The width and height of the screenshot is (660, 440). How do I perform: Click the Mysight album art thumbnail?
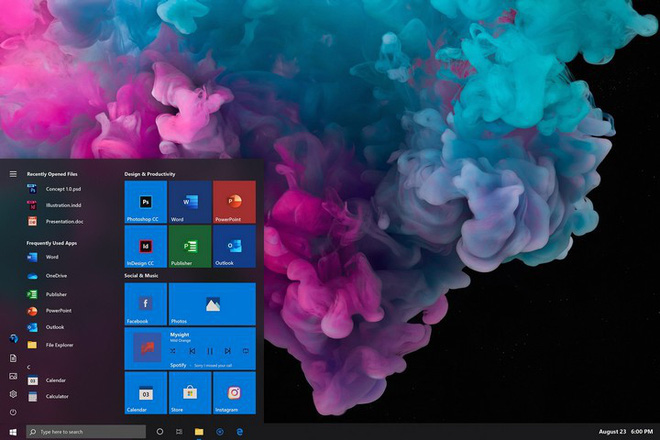click(x=147, y=347)
